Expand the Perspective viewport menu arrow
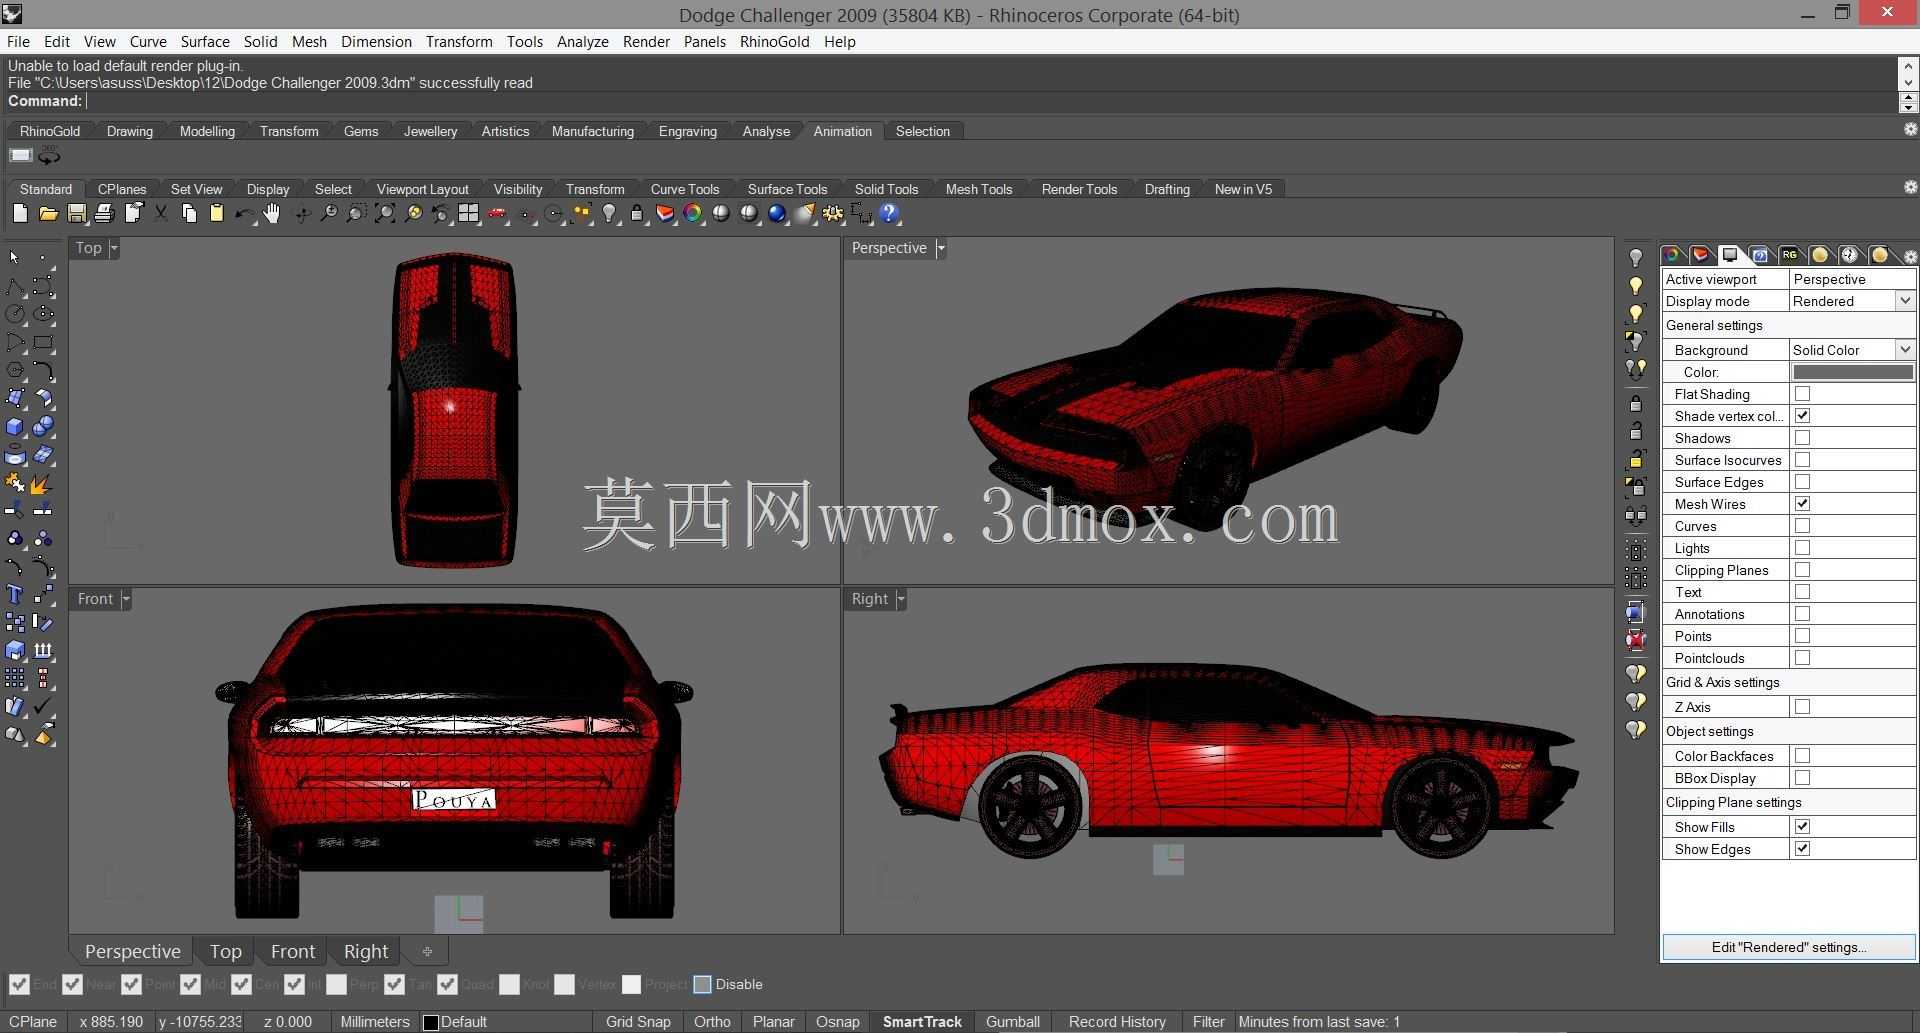Image resolution: width=1920 pixels, height=1033 pixels. point(941,248)
